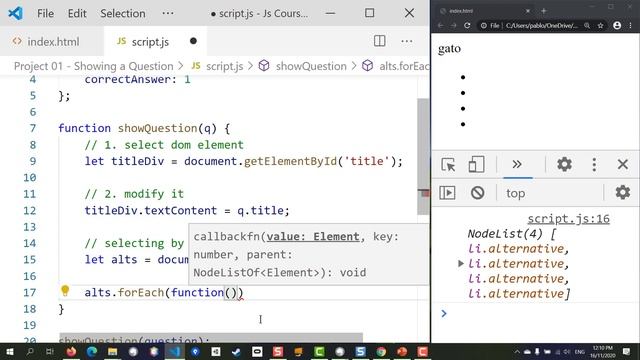Open Steam from the taskbar
The width and height of the screenshot is (640, 360).
[x=236, y=352]
